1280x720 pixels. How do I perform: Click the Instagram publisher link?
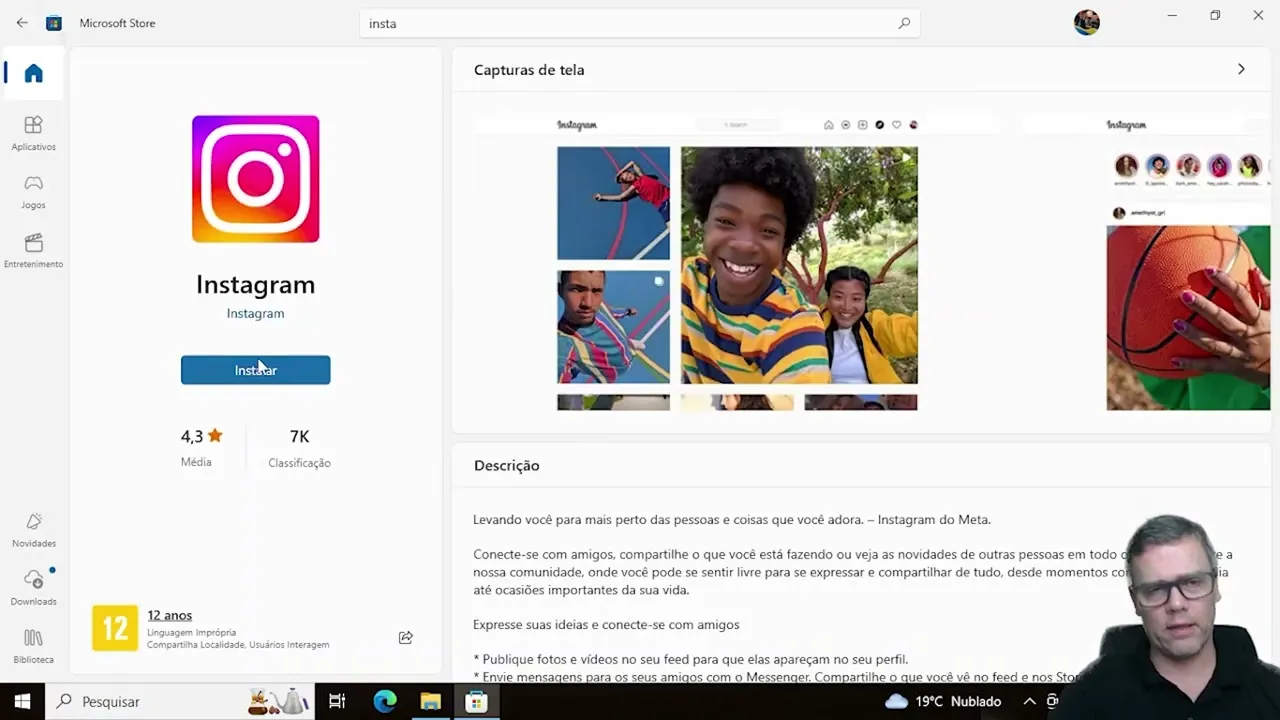255,313
